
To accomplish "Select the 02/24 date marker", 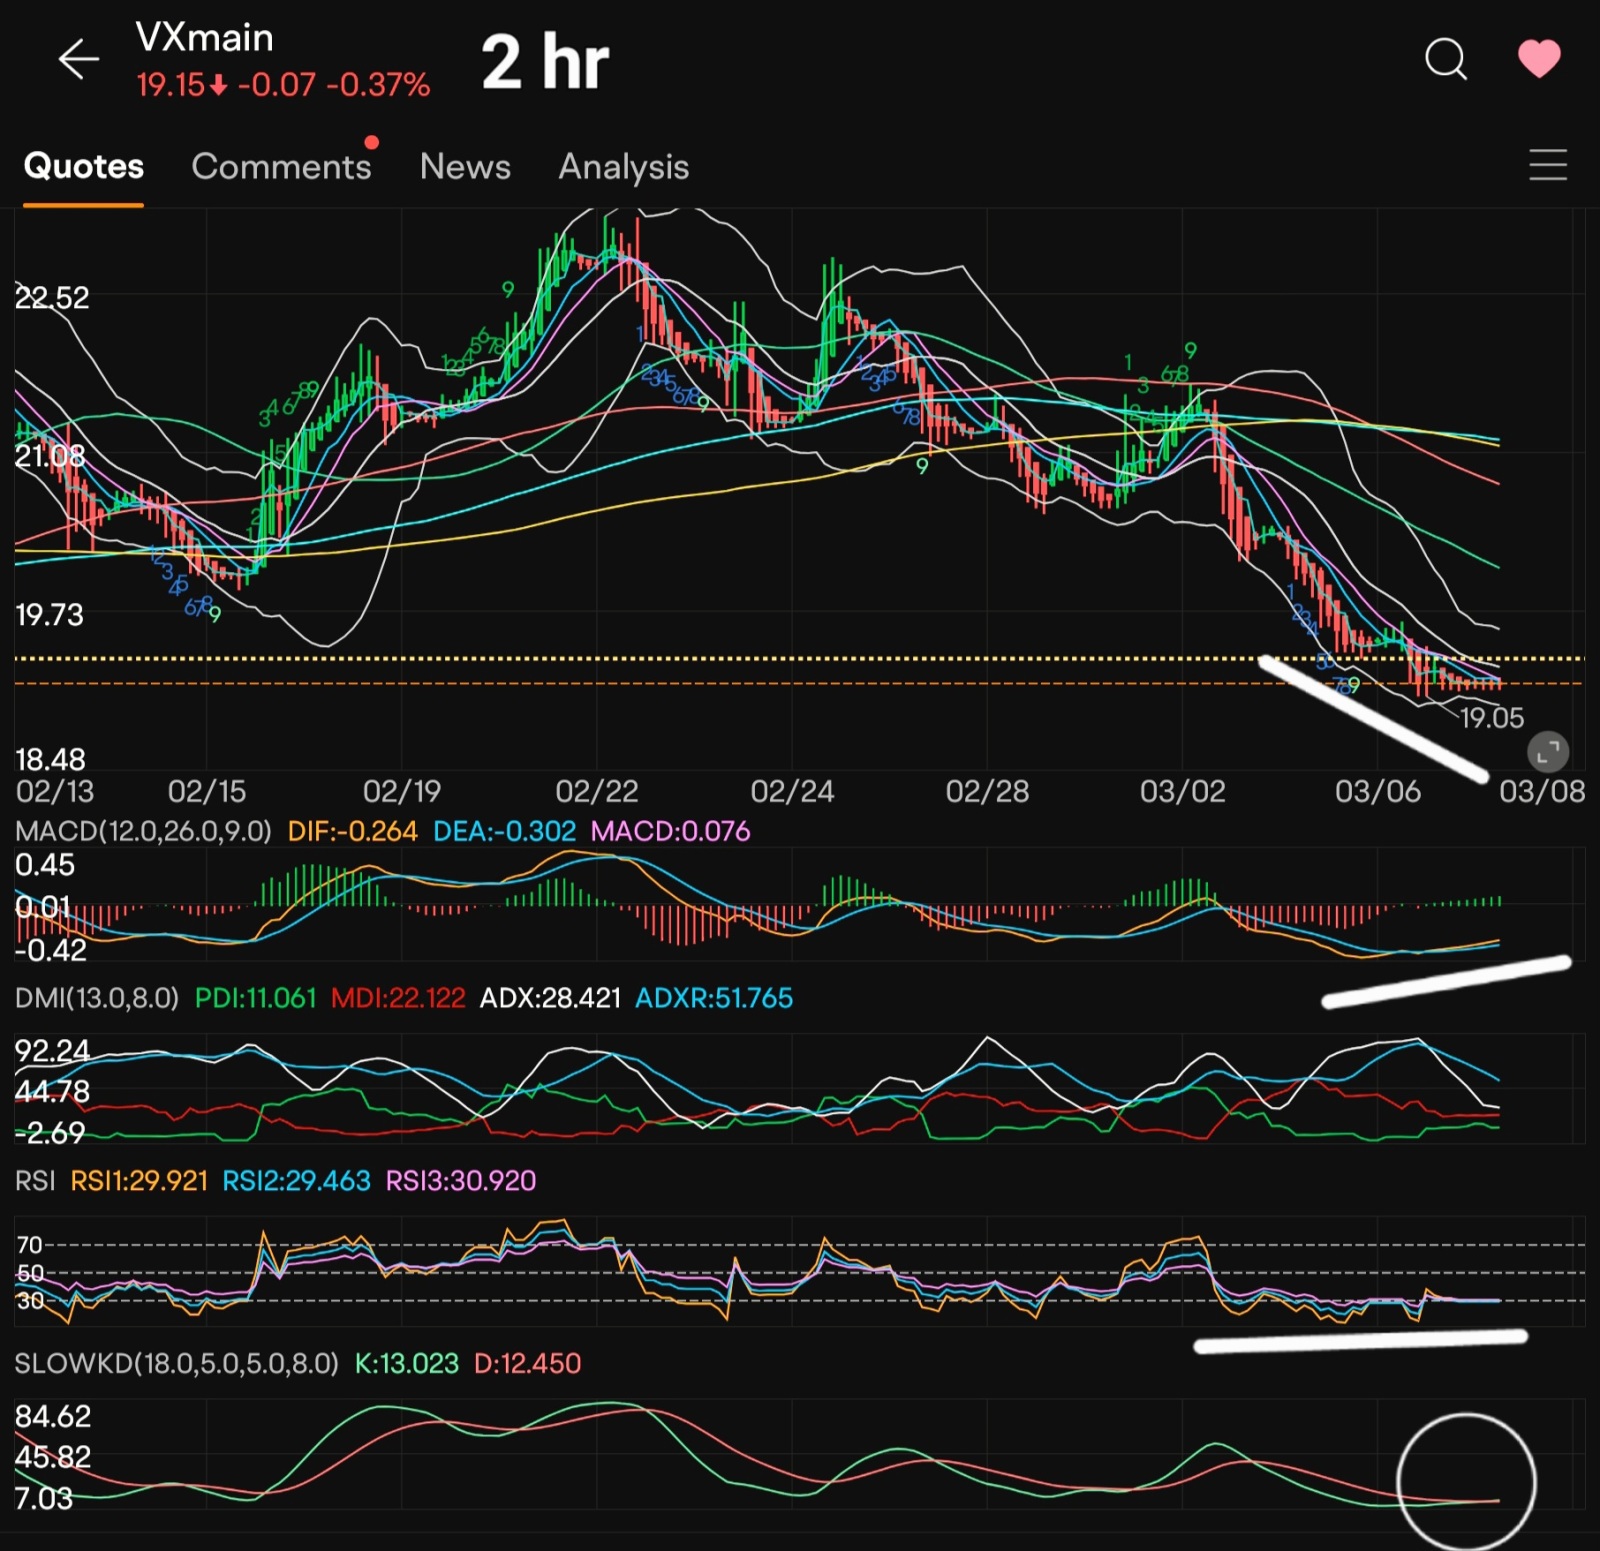I will [x=792, y=792].
